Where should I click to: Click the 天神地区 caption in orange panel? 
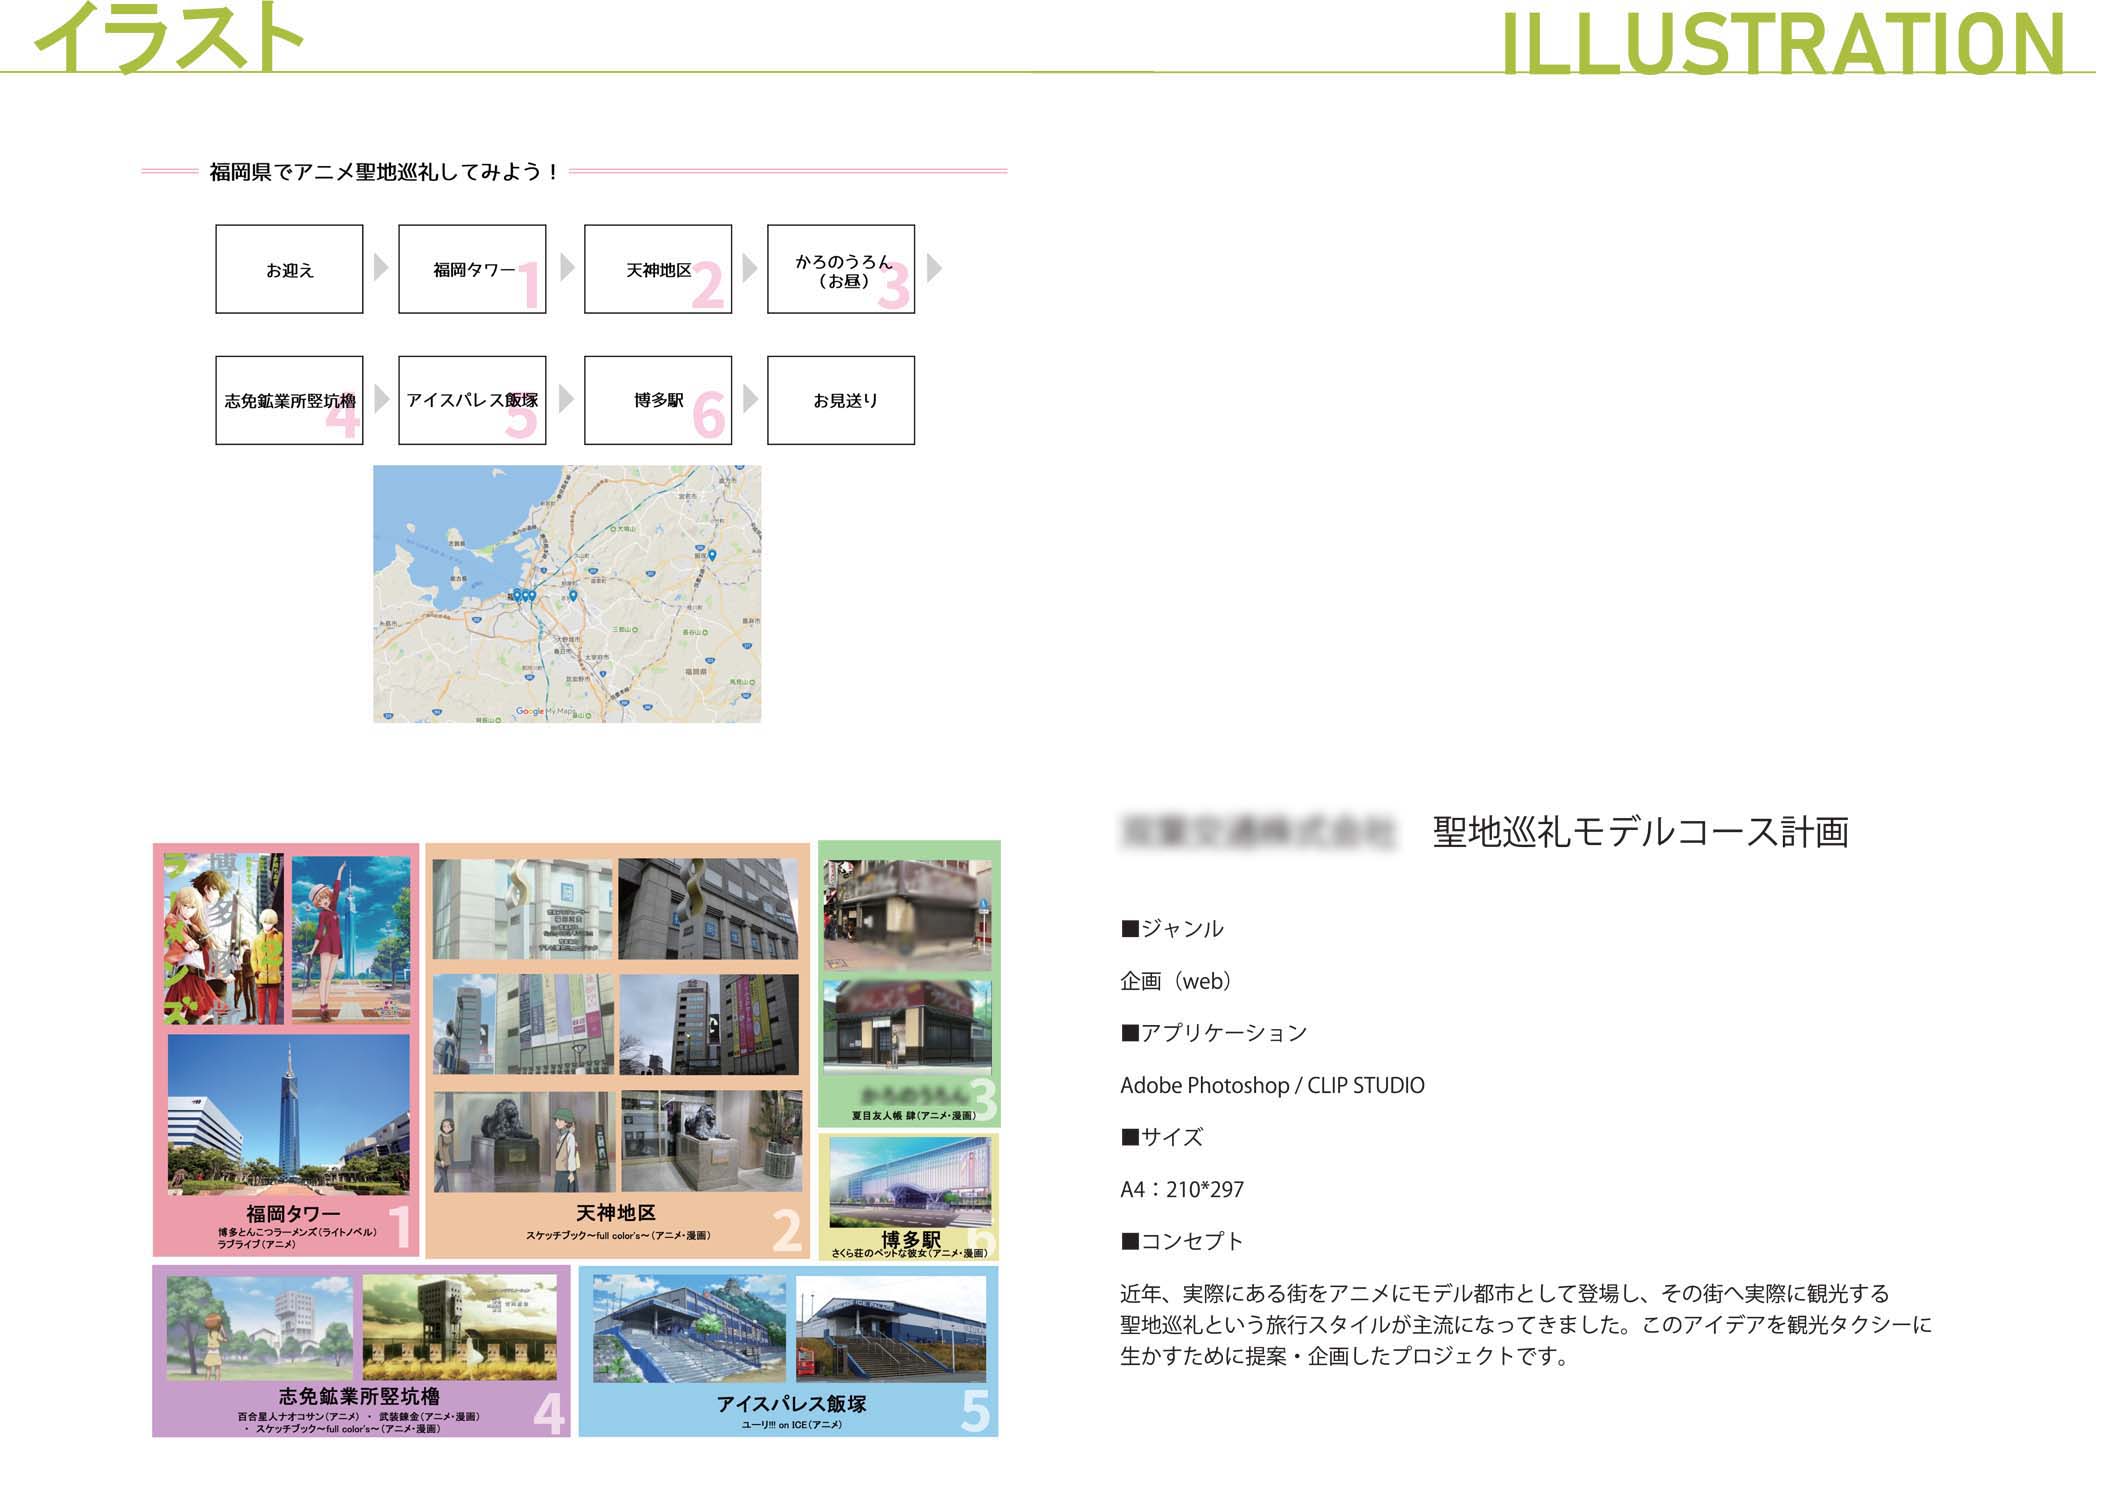pyautogui.click(x=615, y=1213)
